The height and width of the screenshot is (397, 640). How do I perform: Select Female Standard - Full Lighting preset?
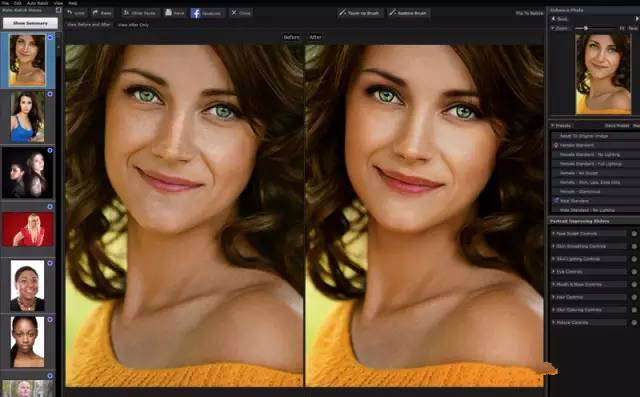pyautogui.click(x=596, y=164)
